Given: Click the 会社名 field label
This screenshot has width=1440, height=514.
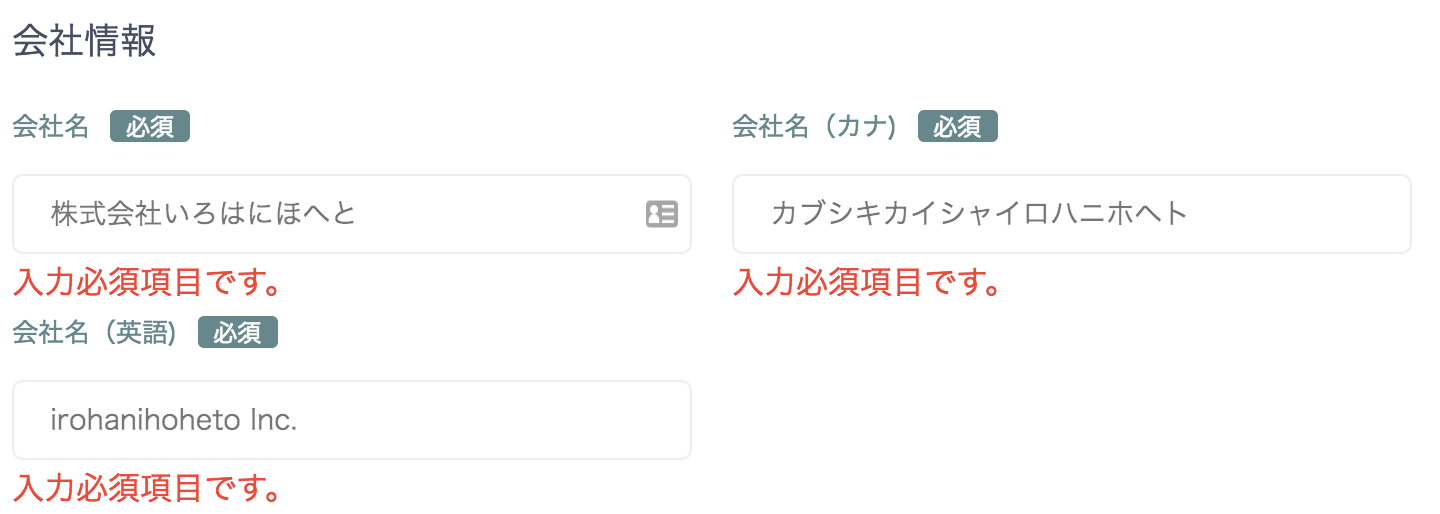Looking at the screenshot, I should pyautogui.click(x=51, y=127).
